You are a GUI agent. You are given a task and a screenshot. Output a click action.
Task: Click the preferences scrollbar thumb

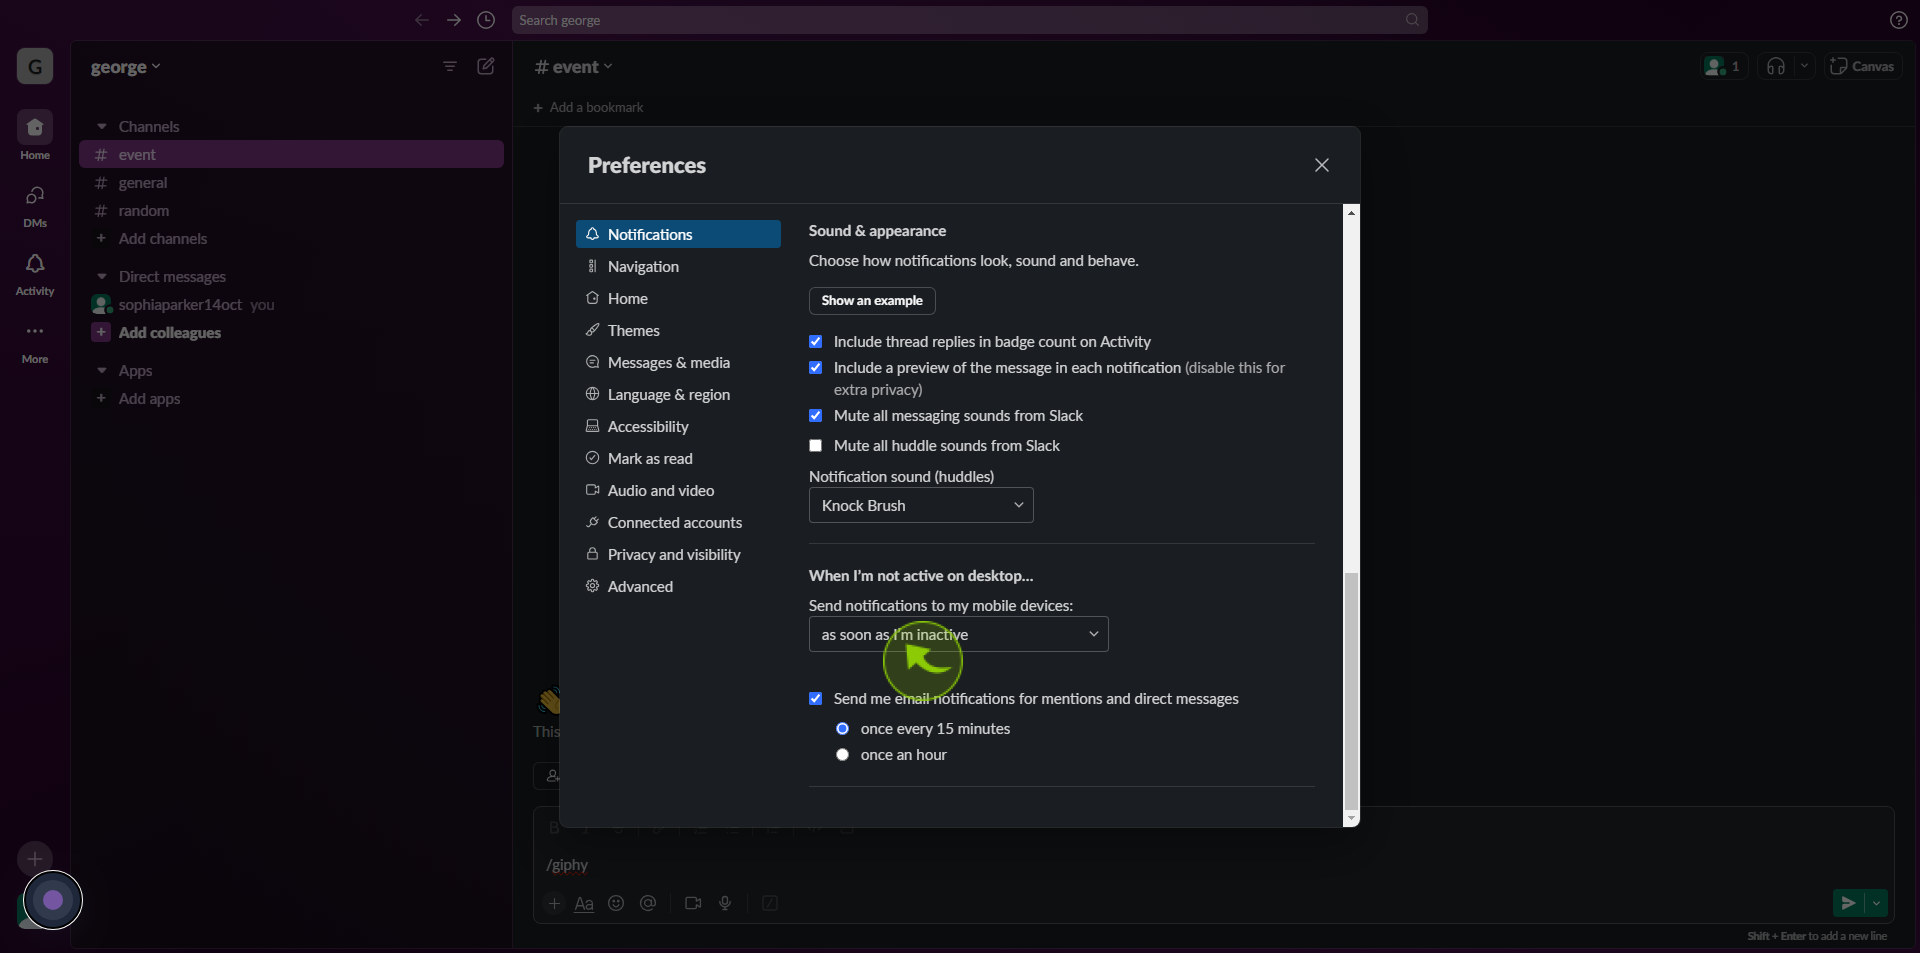[x=1351, y=690]
